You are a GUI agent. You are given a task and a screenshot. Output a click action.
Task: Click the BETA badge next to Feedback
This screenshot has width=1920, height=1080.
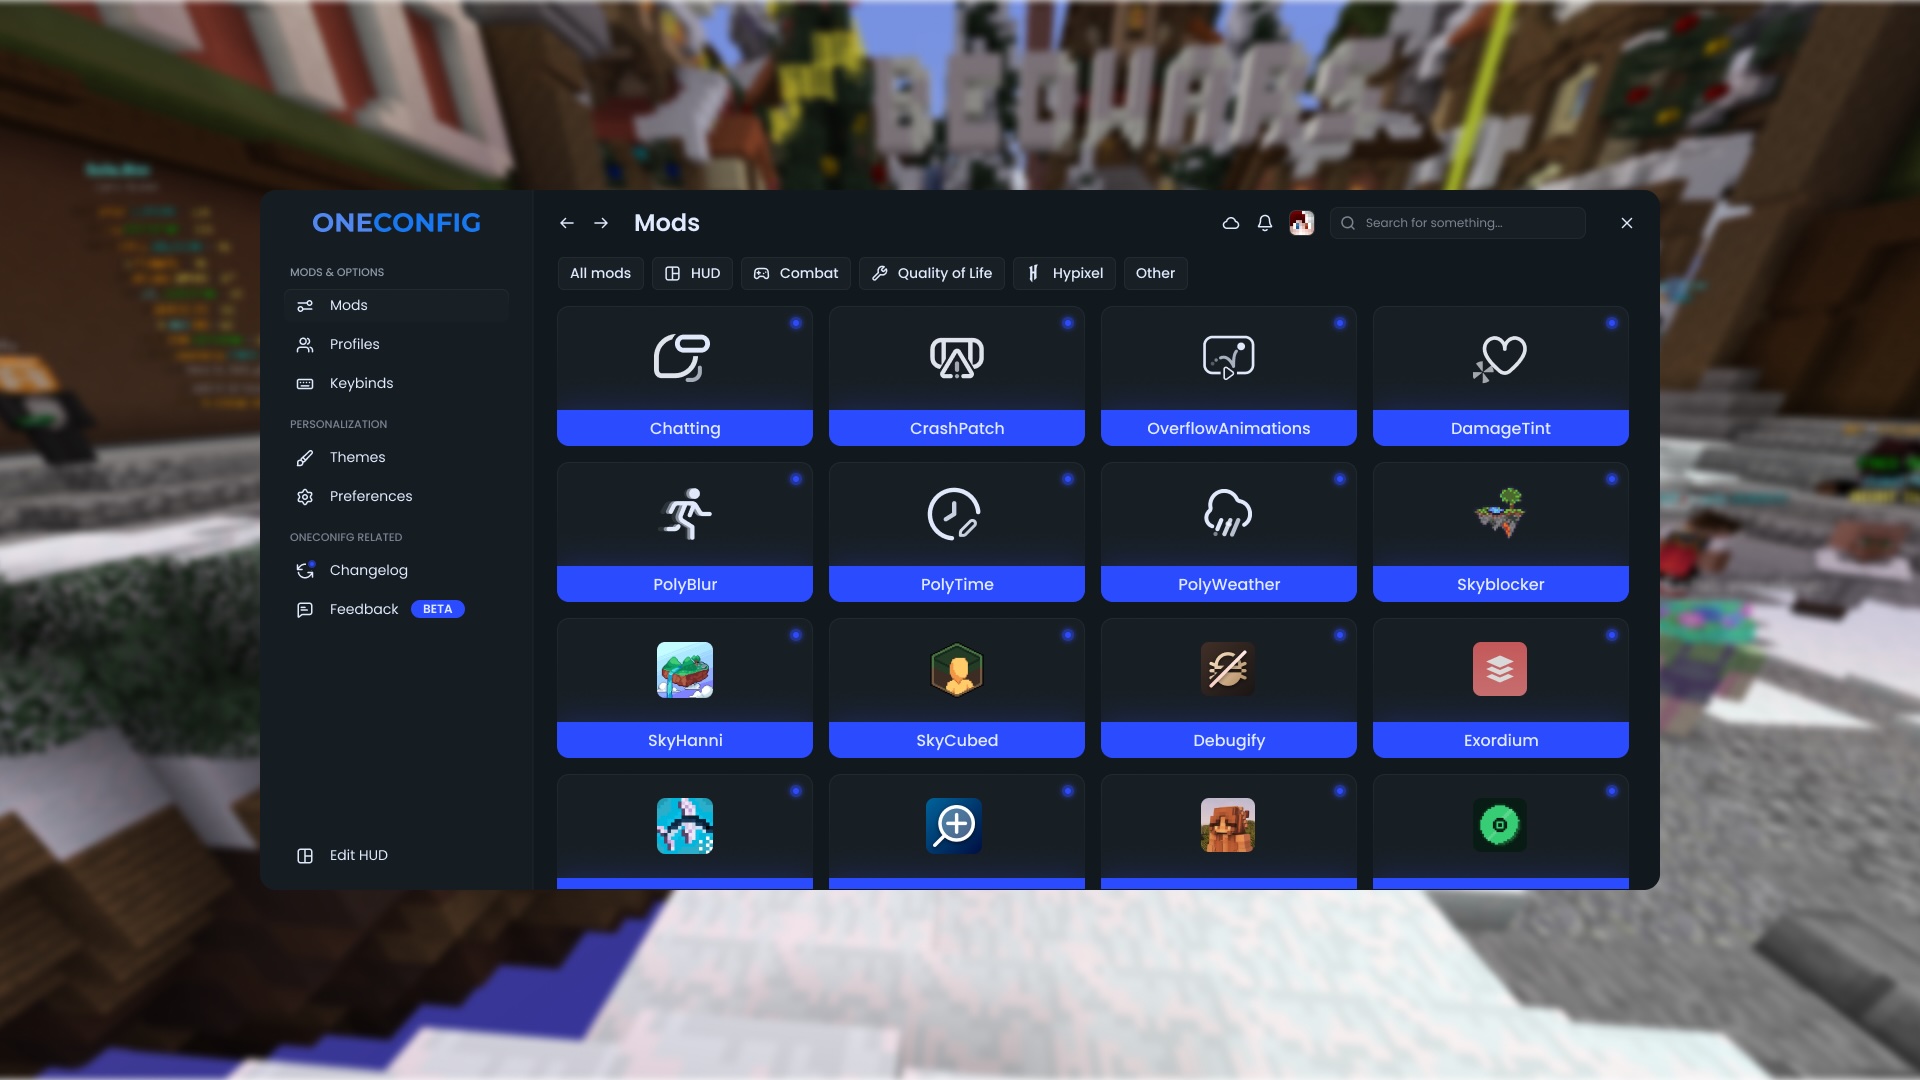coord(437,609)
